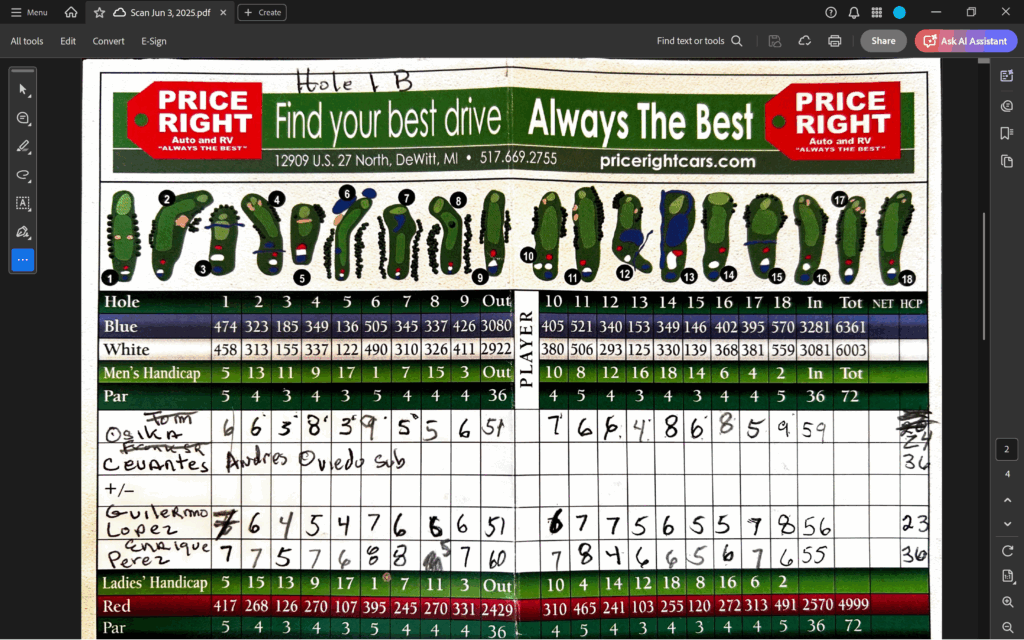Image resolution: width=1024 pixels, height=640 pixels.
Task: Go to the next page with the down chevron
Action: click(x=1007, y=524)
